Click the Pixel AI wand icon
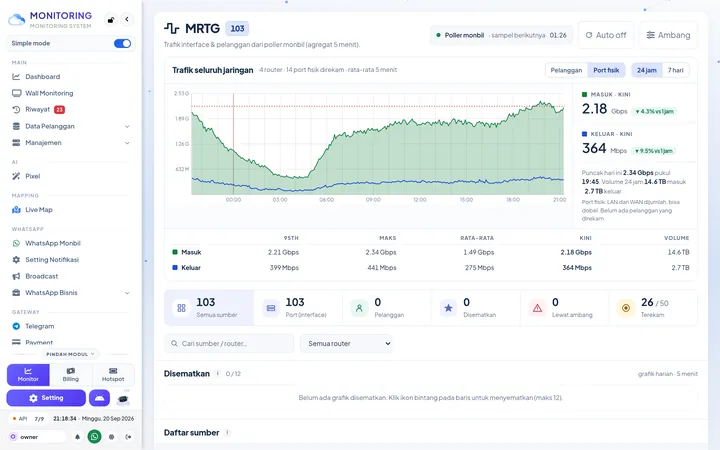The image size is (720, 450). [x=16, y=176]
